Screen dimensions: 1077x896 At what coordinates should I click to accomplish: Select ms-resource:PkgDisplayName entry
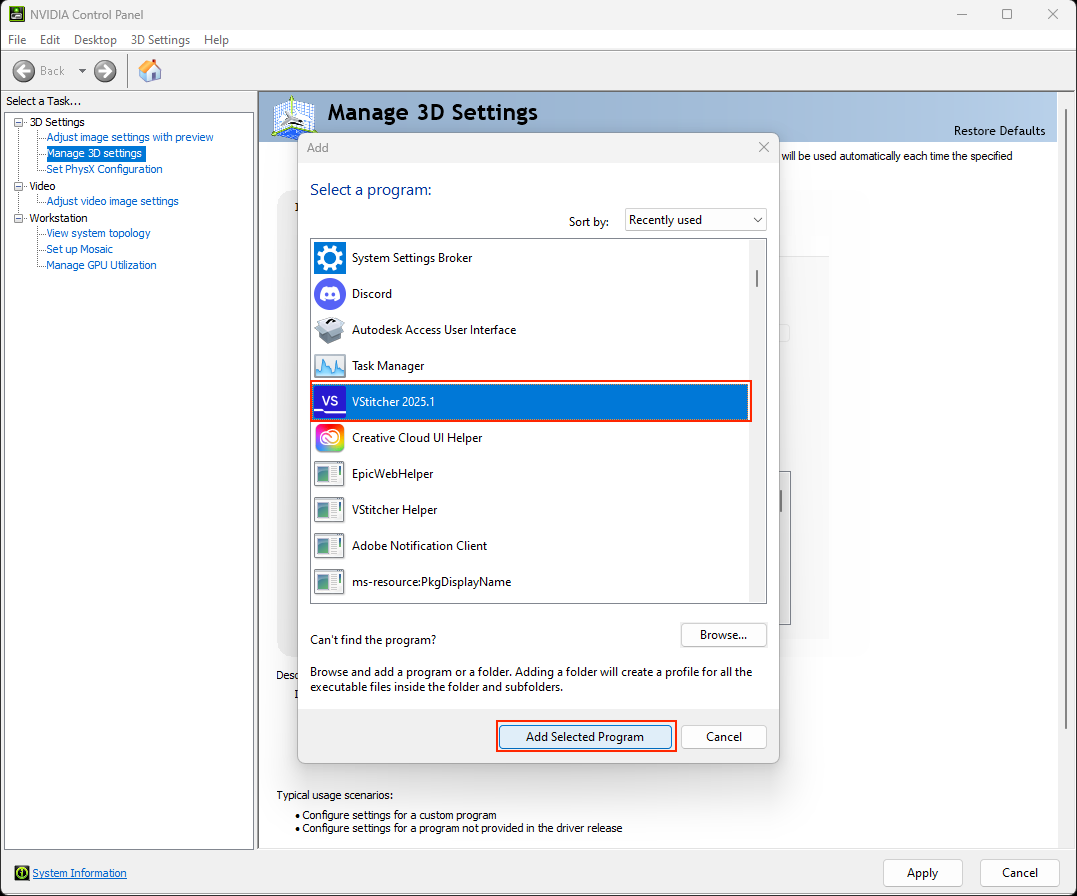[530, 582]
